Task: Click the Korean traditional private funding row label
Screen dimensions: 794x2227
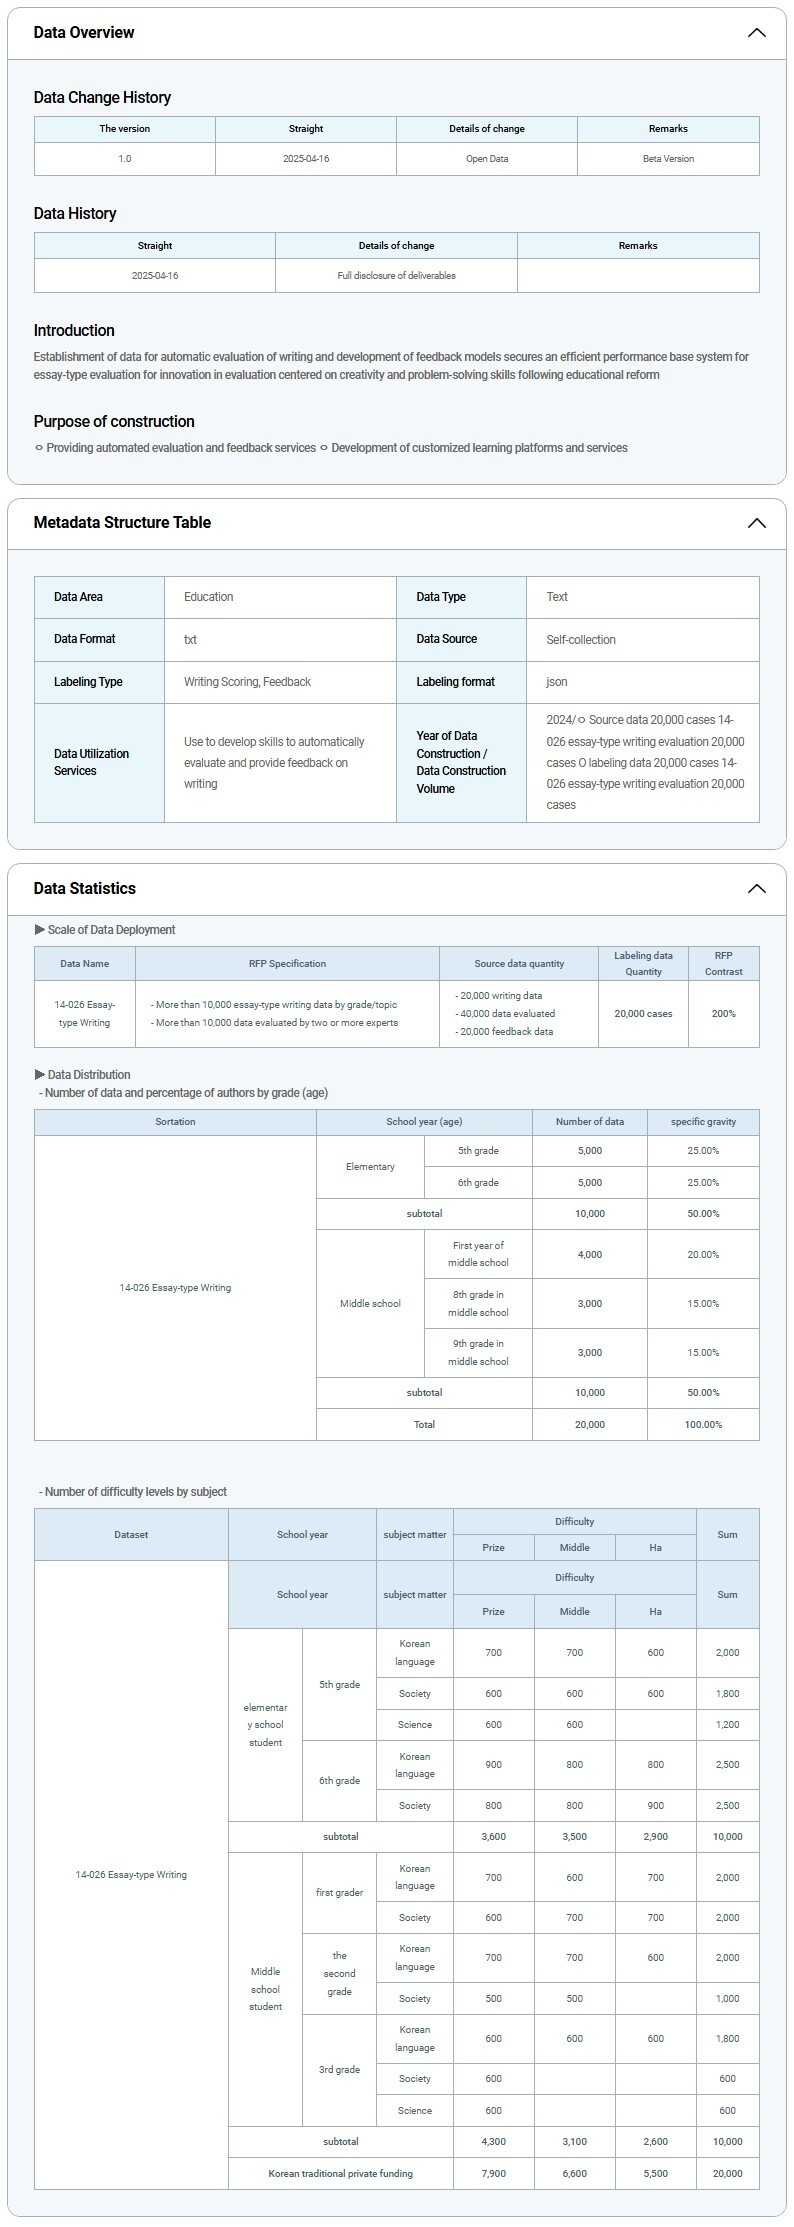Action: pyautogui.click(x=340, y=2173)
